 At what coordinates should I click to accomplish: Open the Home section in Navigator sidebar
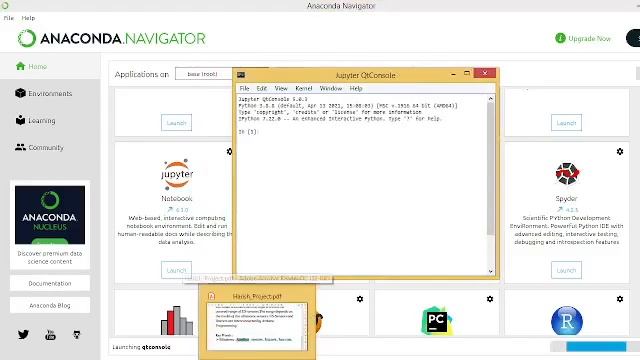[31, 66]
